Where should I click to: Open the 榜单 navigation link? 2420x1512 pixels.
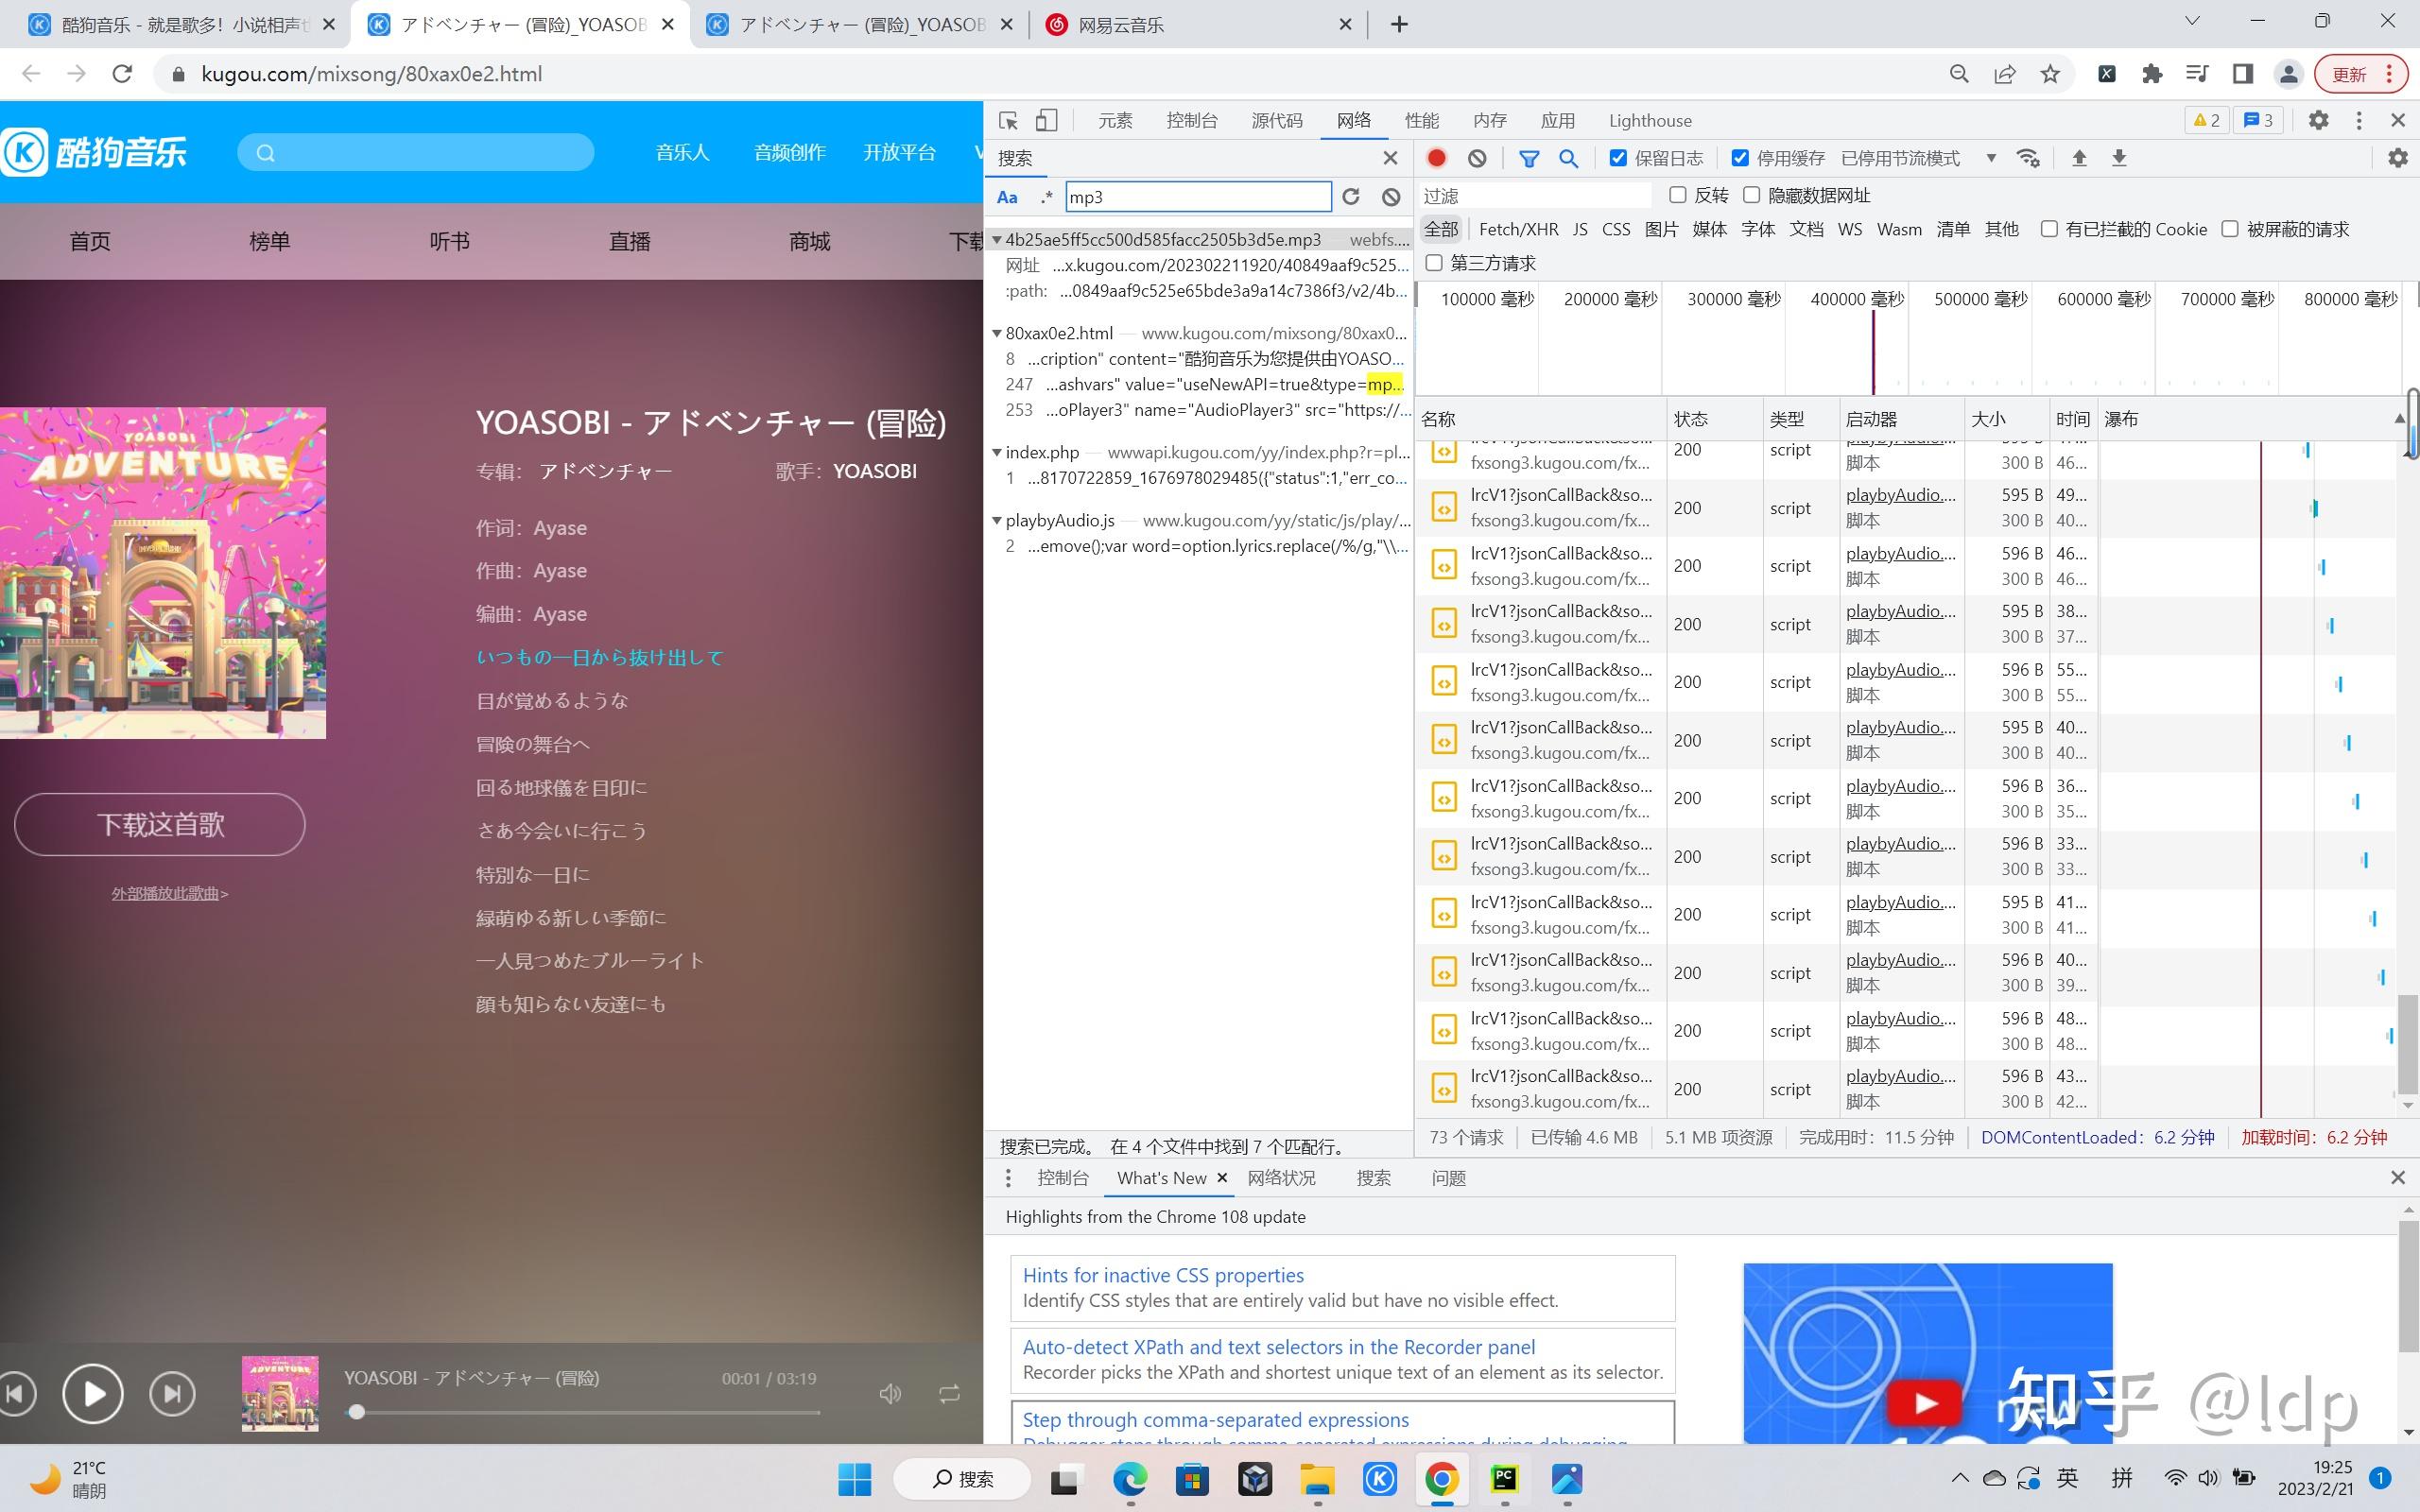(270, 241)
